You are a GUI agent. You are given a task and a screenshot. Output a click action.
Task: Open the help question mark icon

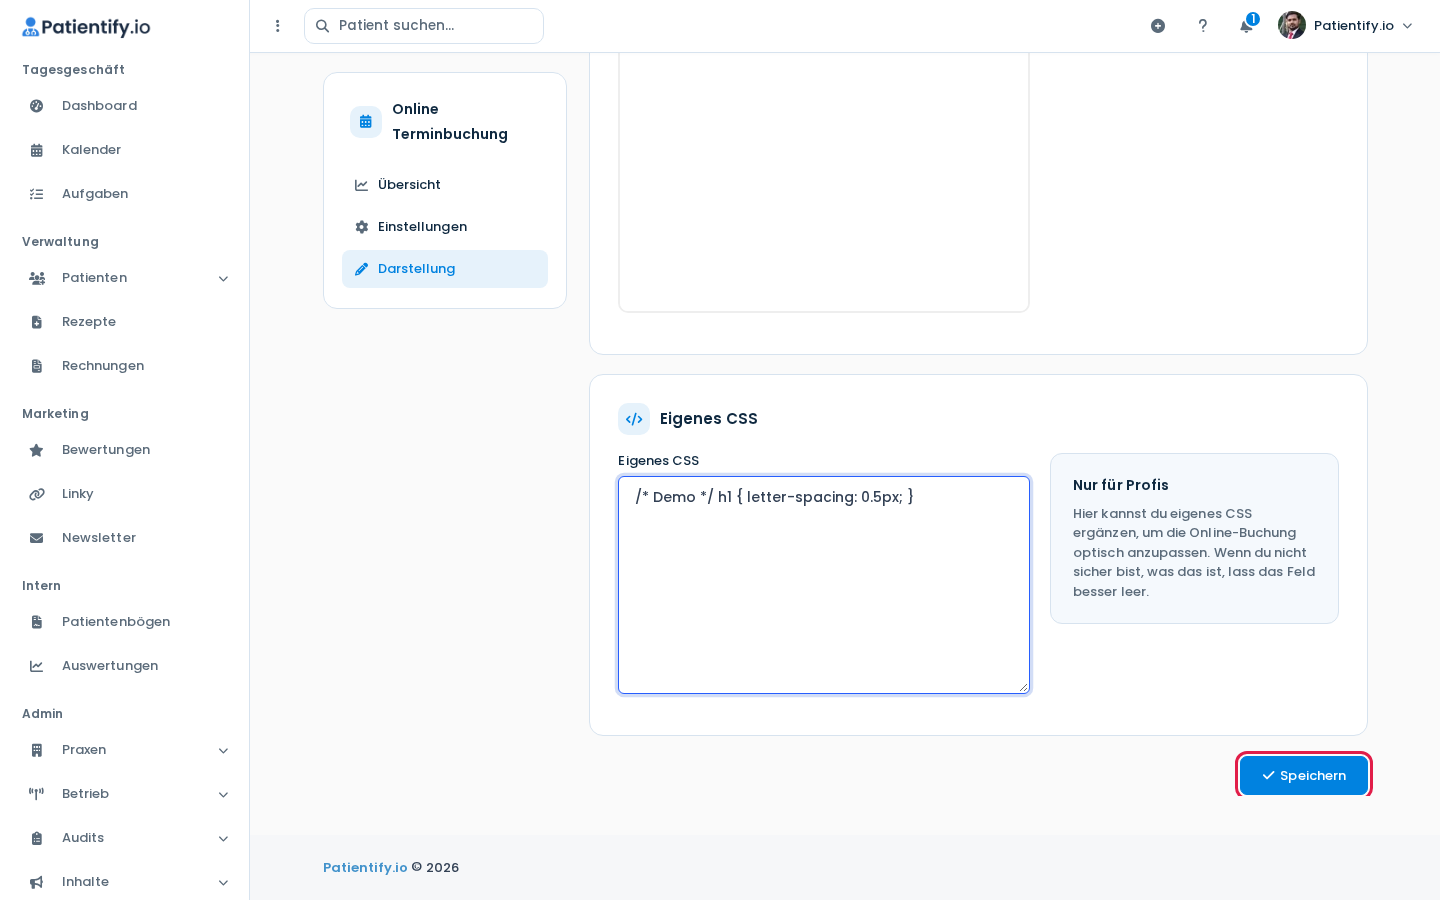[1203, 26]
